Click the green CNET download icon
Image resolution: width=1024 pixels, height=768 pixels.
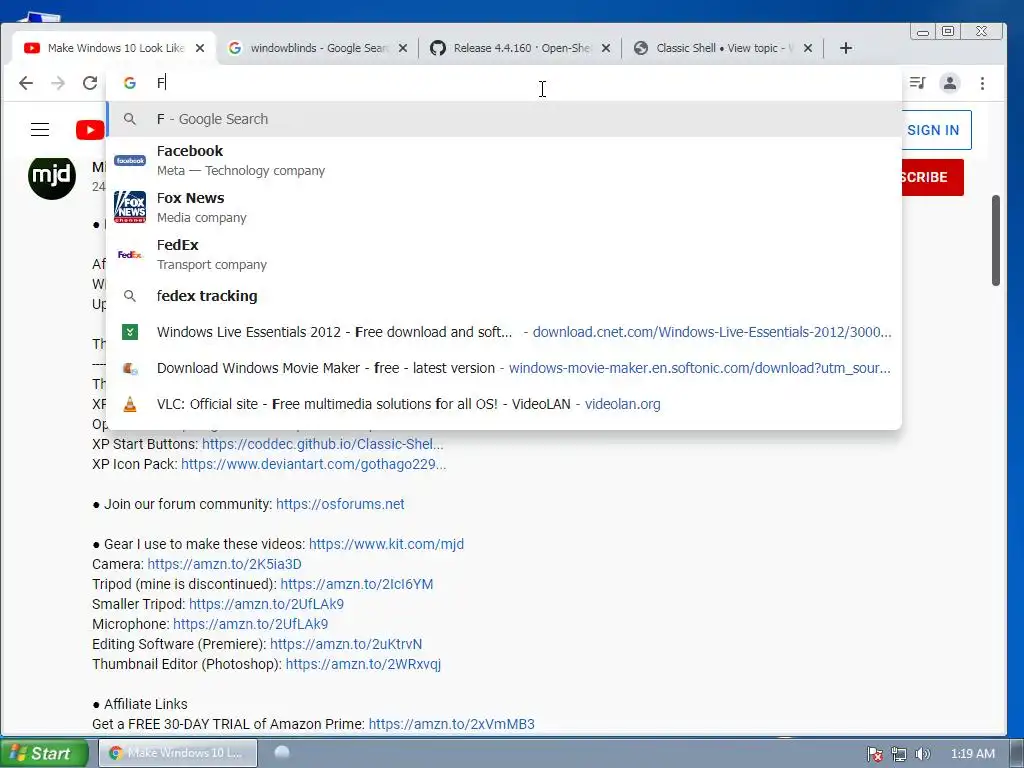coord(130,332)
